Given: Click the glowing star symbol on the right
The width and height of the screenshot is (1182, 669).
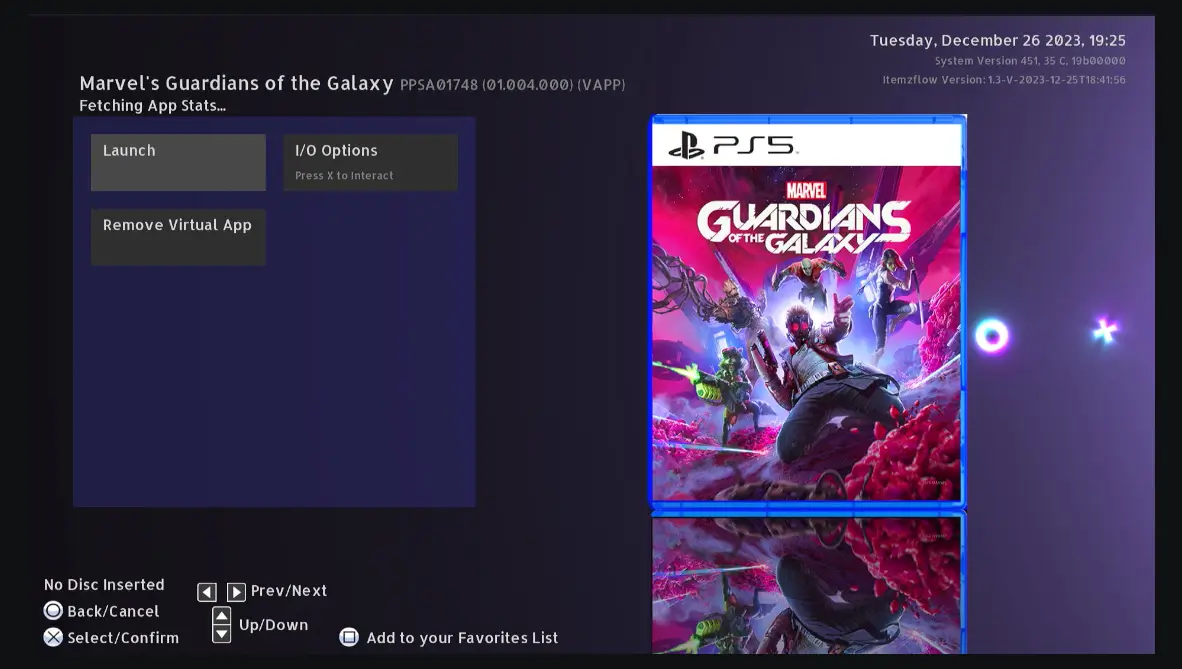Looking at the screenshot, I should click(x=1104, y=331).
